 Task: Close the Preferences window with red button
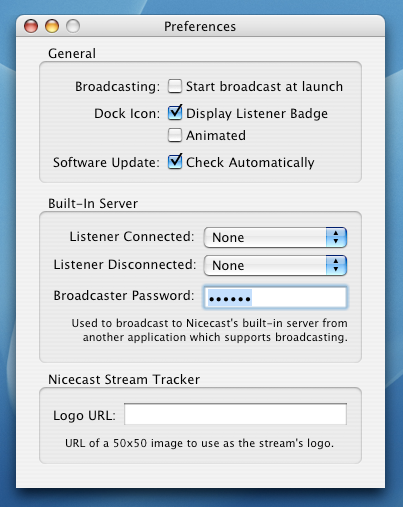(x=31, y=26)
